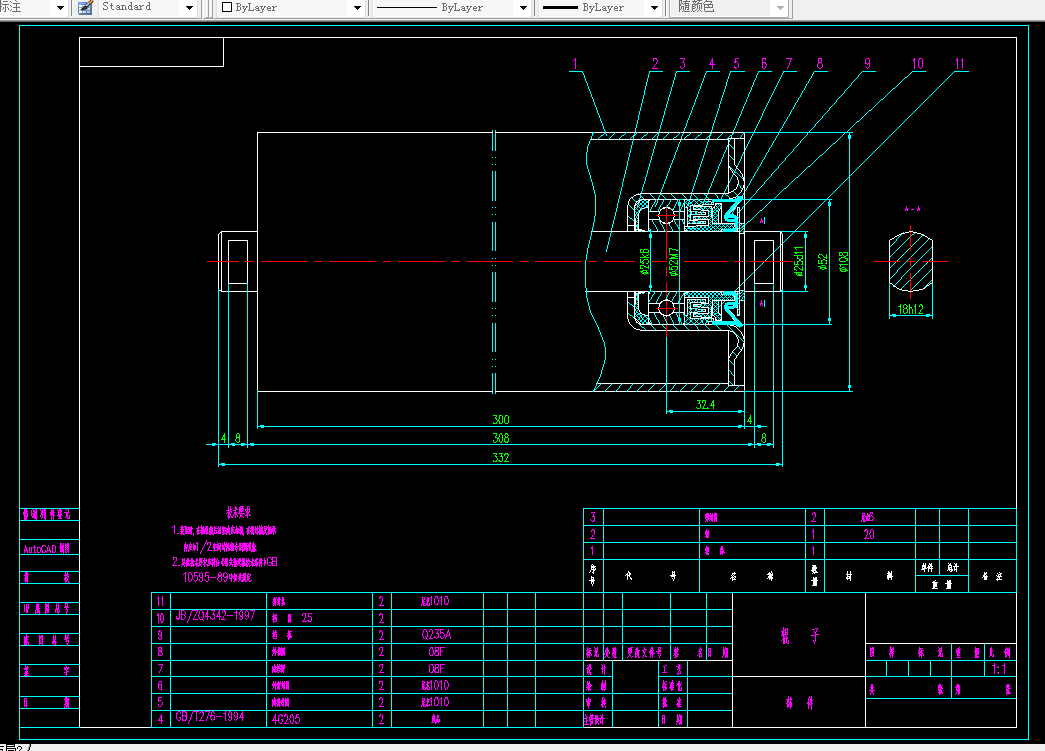The height and width of the screenshot is (751, 1045).
Task: Click part callout number 9 above drawing
Action: click(867, 64)
